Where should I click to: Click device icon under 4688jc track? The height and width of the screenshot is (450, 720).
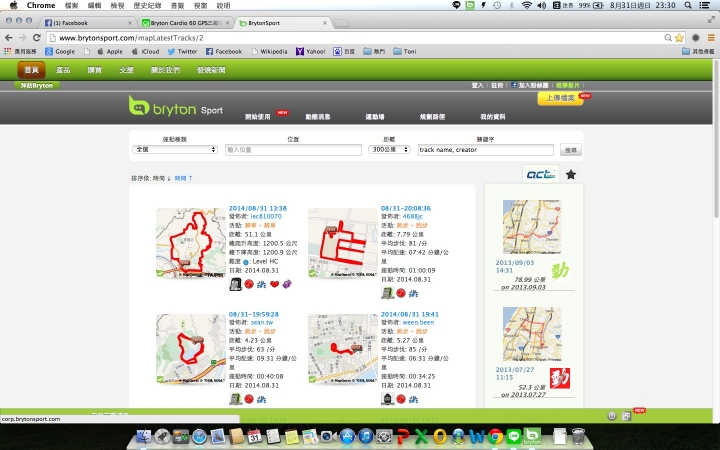click(x=387, y=293)
